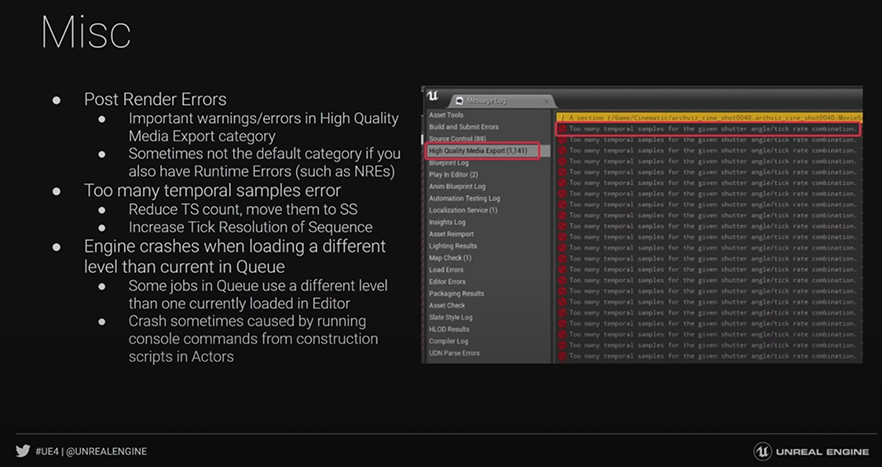
Task: Select Automation Testing Log category
Action: pos(464,198)
